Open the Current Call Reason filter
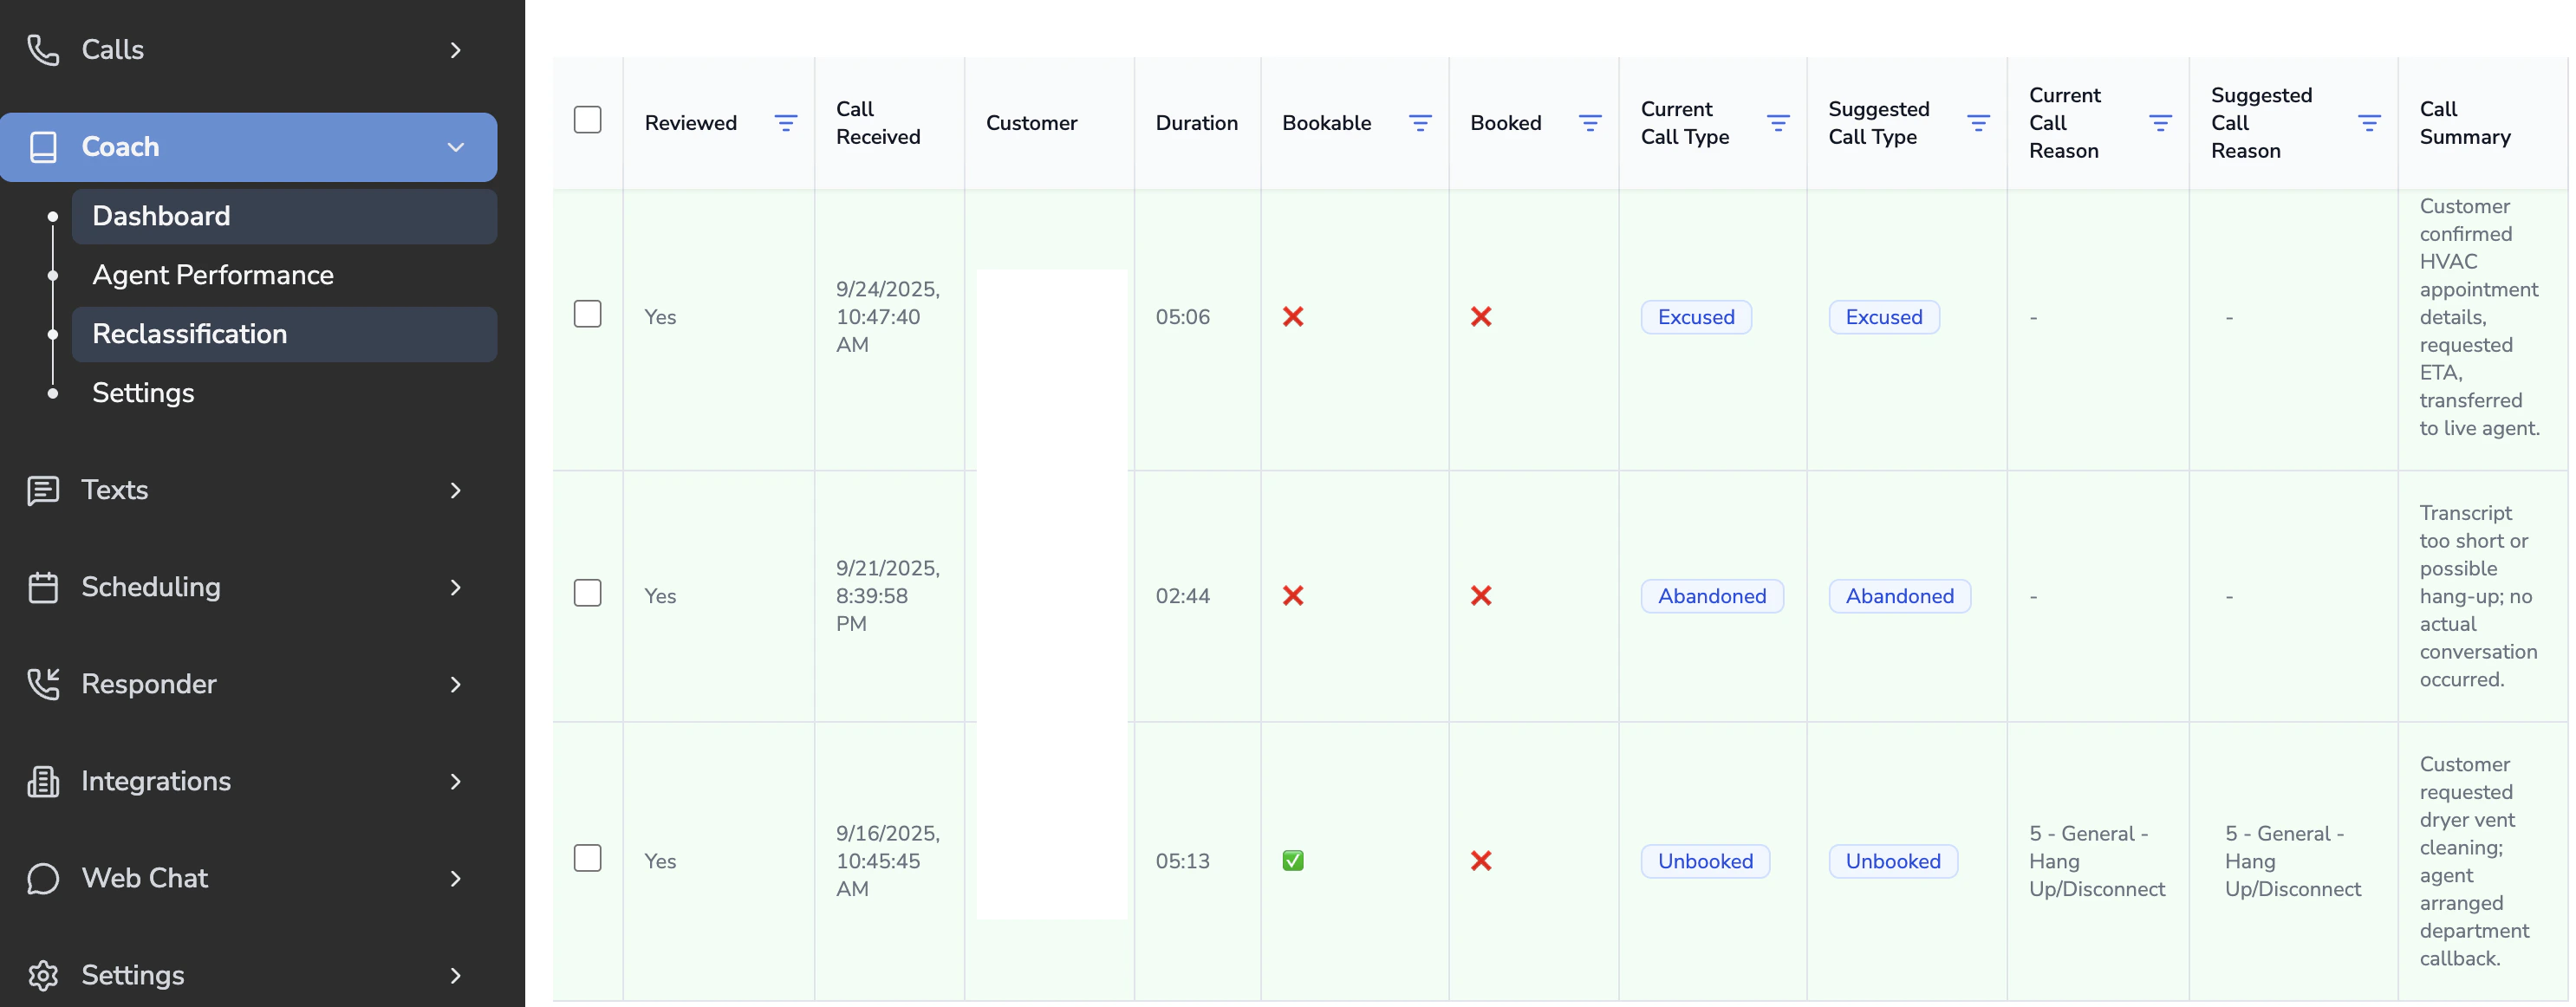Screen dimensions: 2576x1007 click(x=2159, y=123)
